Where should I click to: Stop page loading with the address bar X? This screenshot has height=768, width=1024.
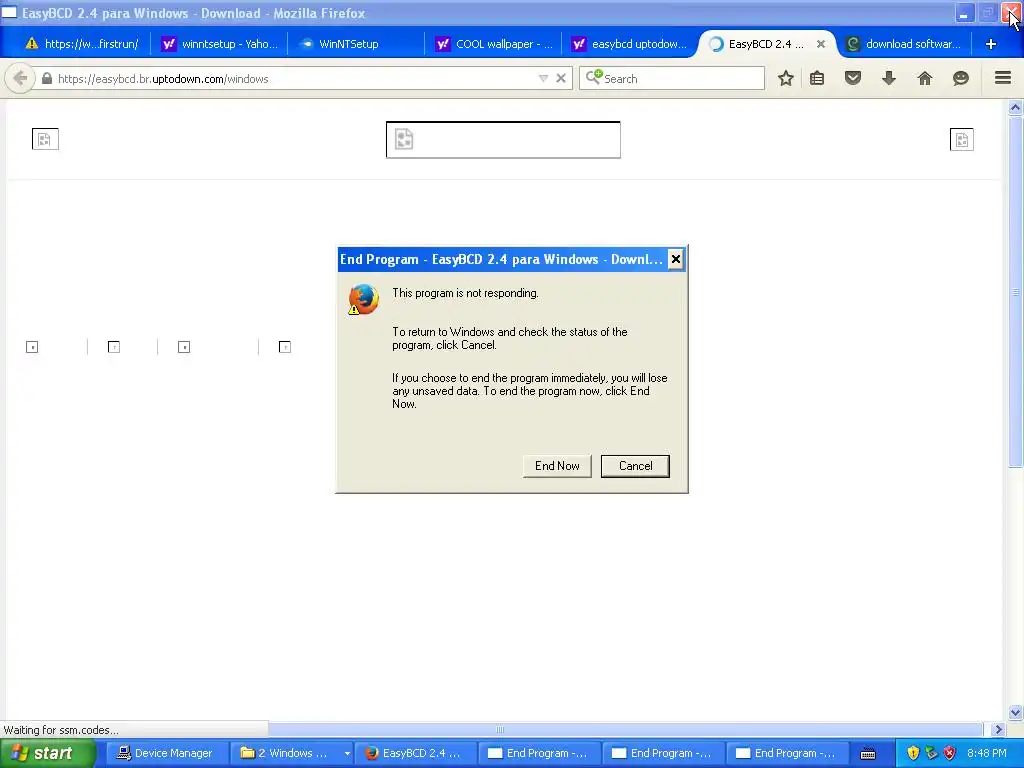click(x=561, y=78)
